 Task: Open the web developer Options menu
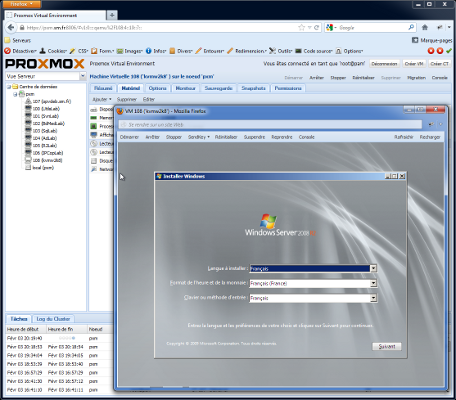tap(349, 51)
